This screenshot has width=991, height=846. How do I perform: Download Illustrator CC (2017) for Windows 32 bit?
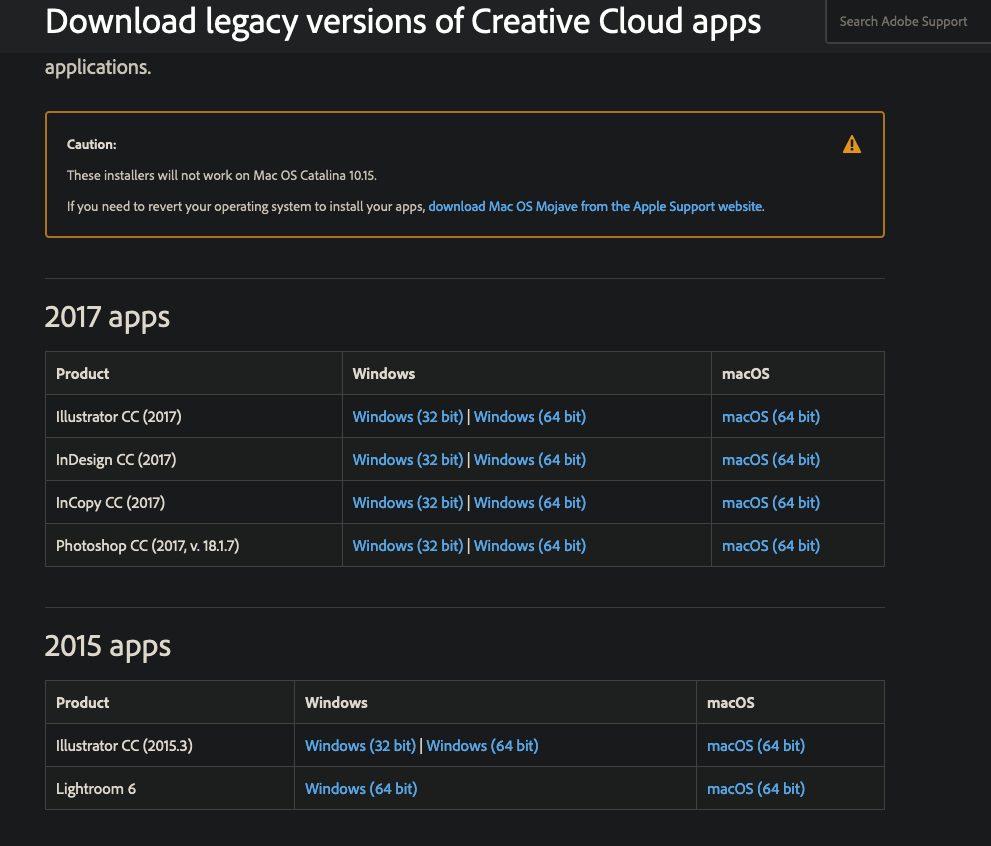(407, 416)
